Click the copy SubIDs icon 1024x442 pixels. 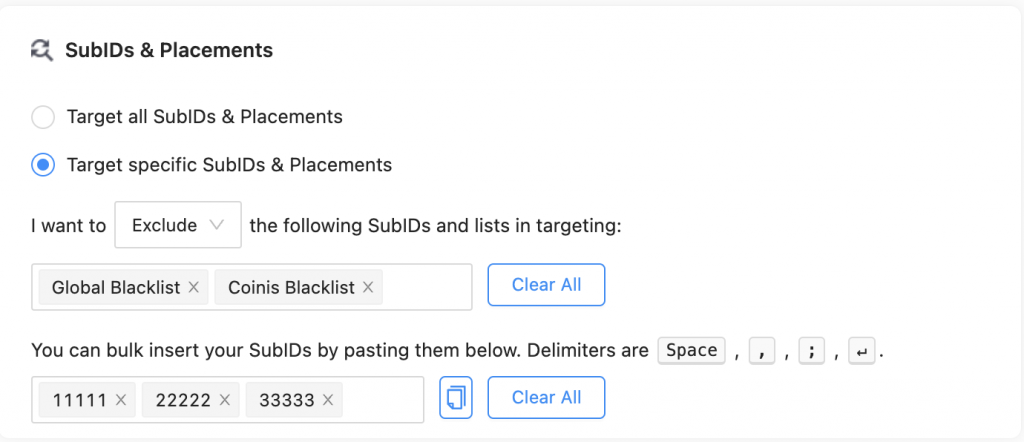[455, 398]
